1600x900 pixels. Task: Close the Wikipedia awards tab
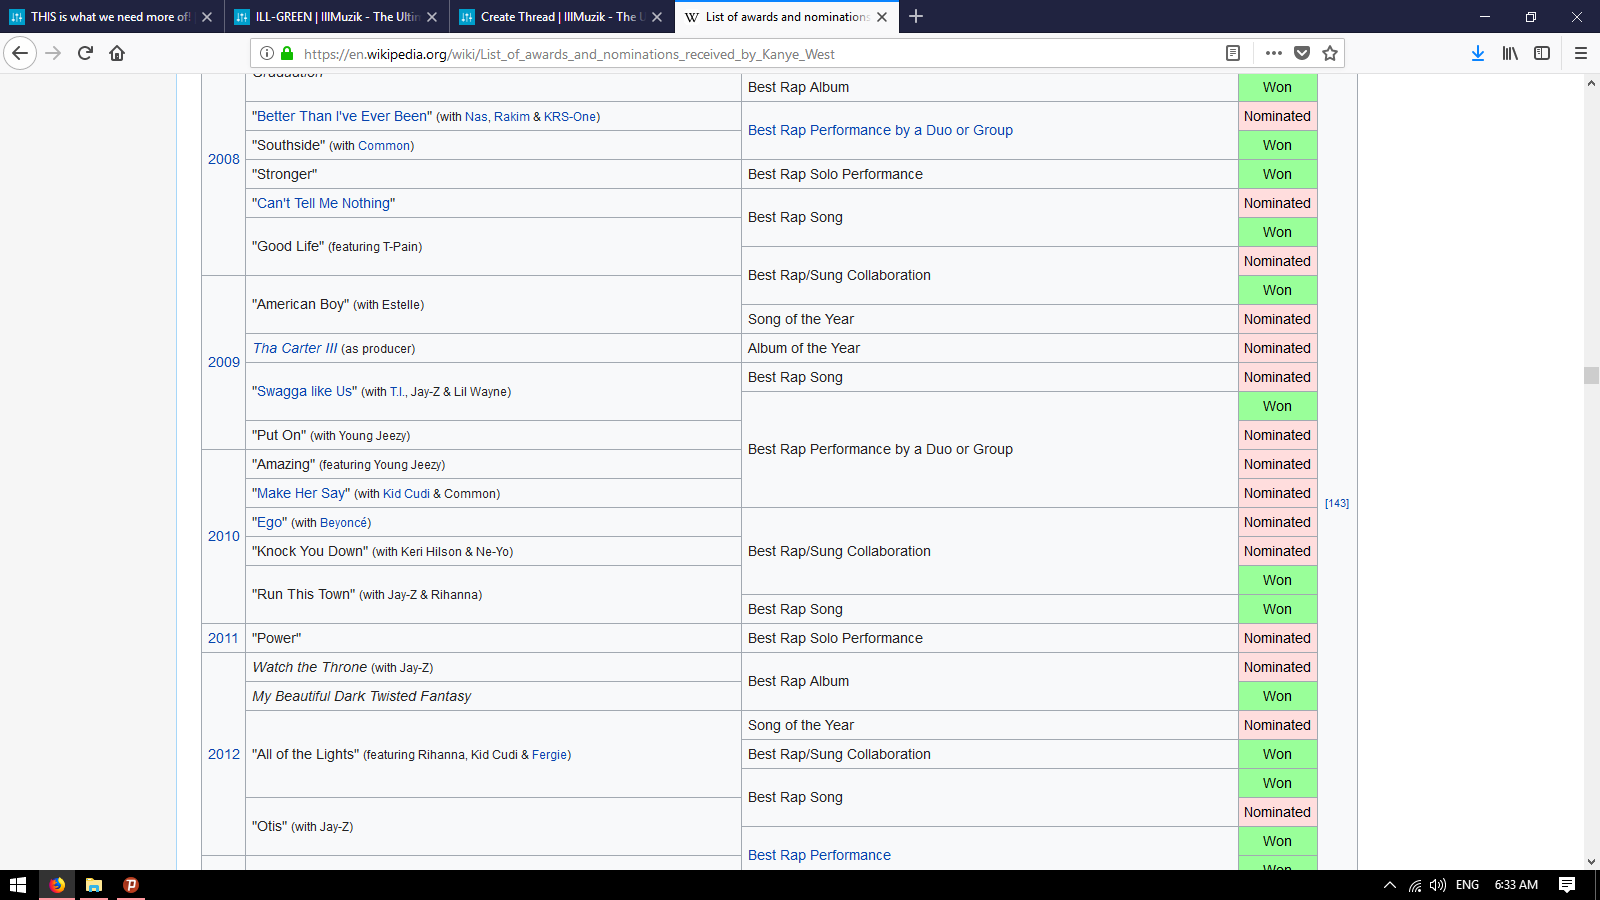pos(882,17)
